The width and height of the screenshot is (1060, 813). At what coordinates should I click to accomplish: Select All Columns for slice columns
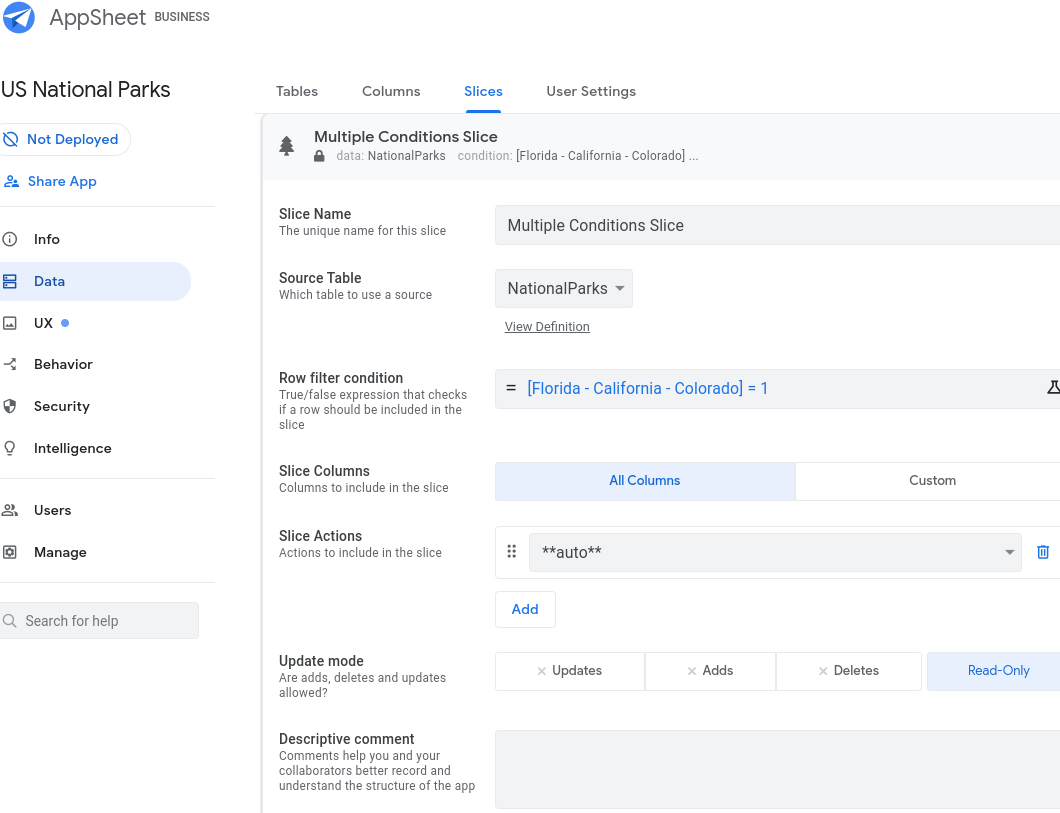tap(645, 481)
